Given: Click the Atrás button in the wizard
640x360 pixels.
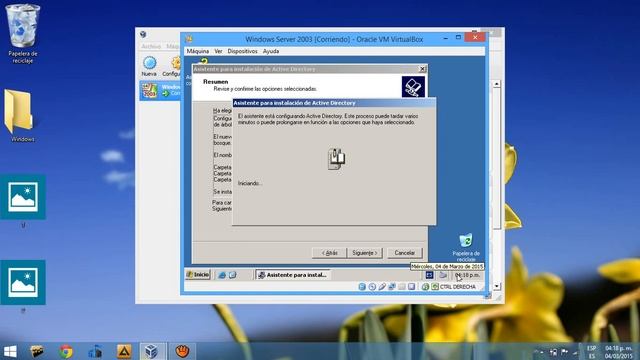Looking at the screenshot, I should (x=329, y=253).
